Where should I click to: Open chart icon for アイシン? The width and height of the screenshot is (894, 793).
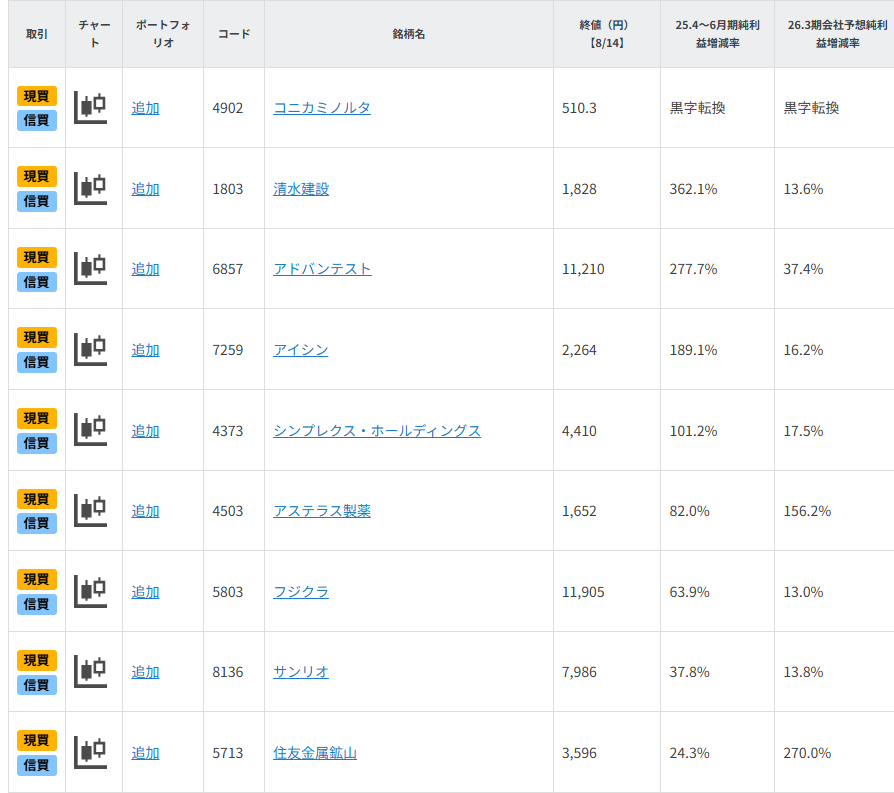(x=91, y=349)
